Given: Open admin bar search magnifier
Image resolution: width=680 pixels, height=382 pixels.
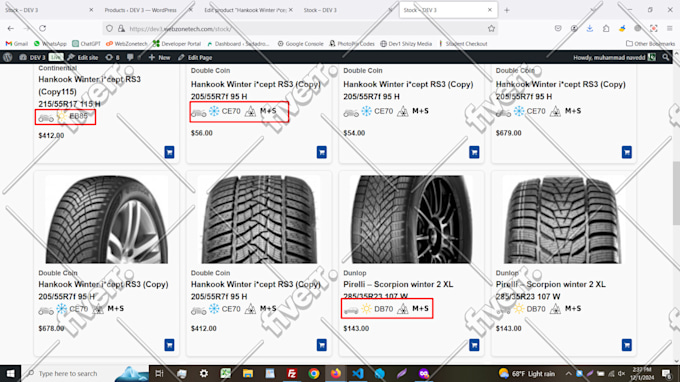Looking at the screenshot, I should click(x=665, y=57).
